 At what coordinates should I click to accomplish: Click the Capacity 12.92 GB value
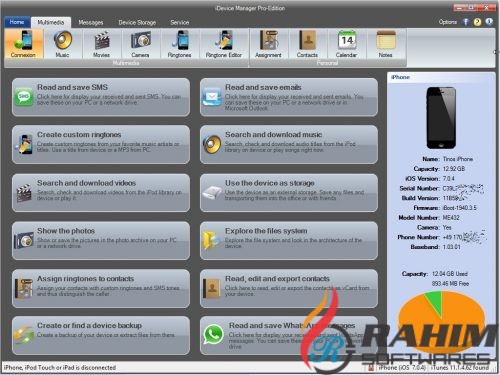pos(454,169)
